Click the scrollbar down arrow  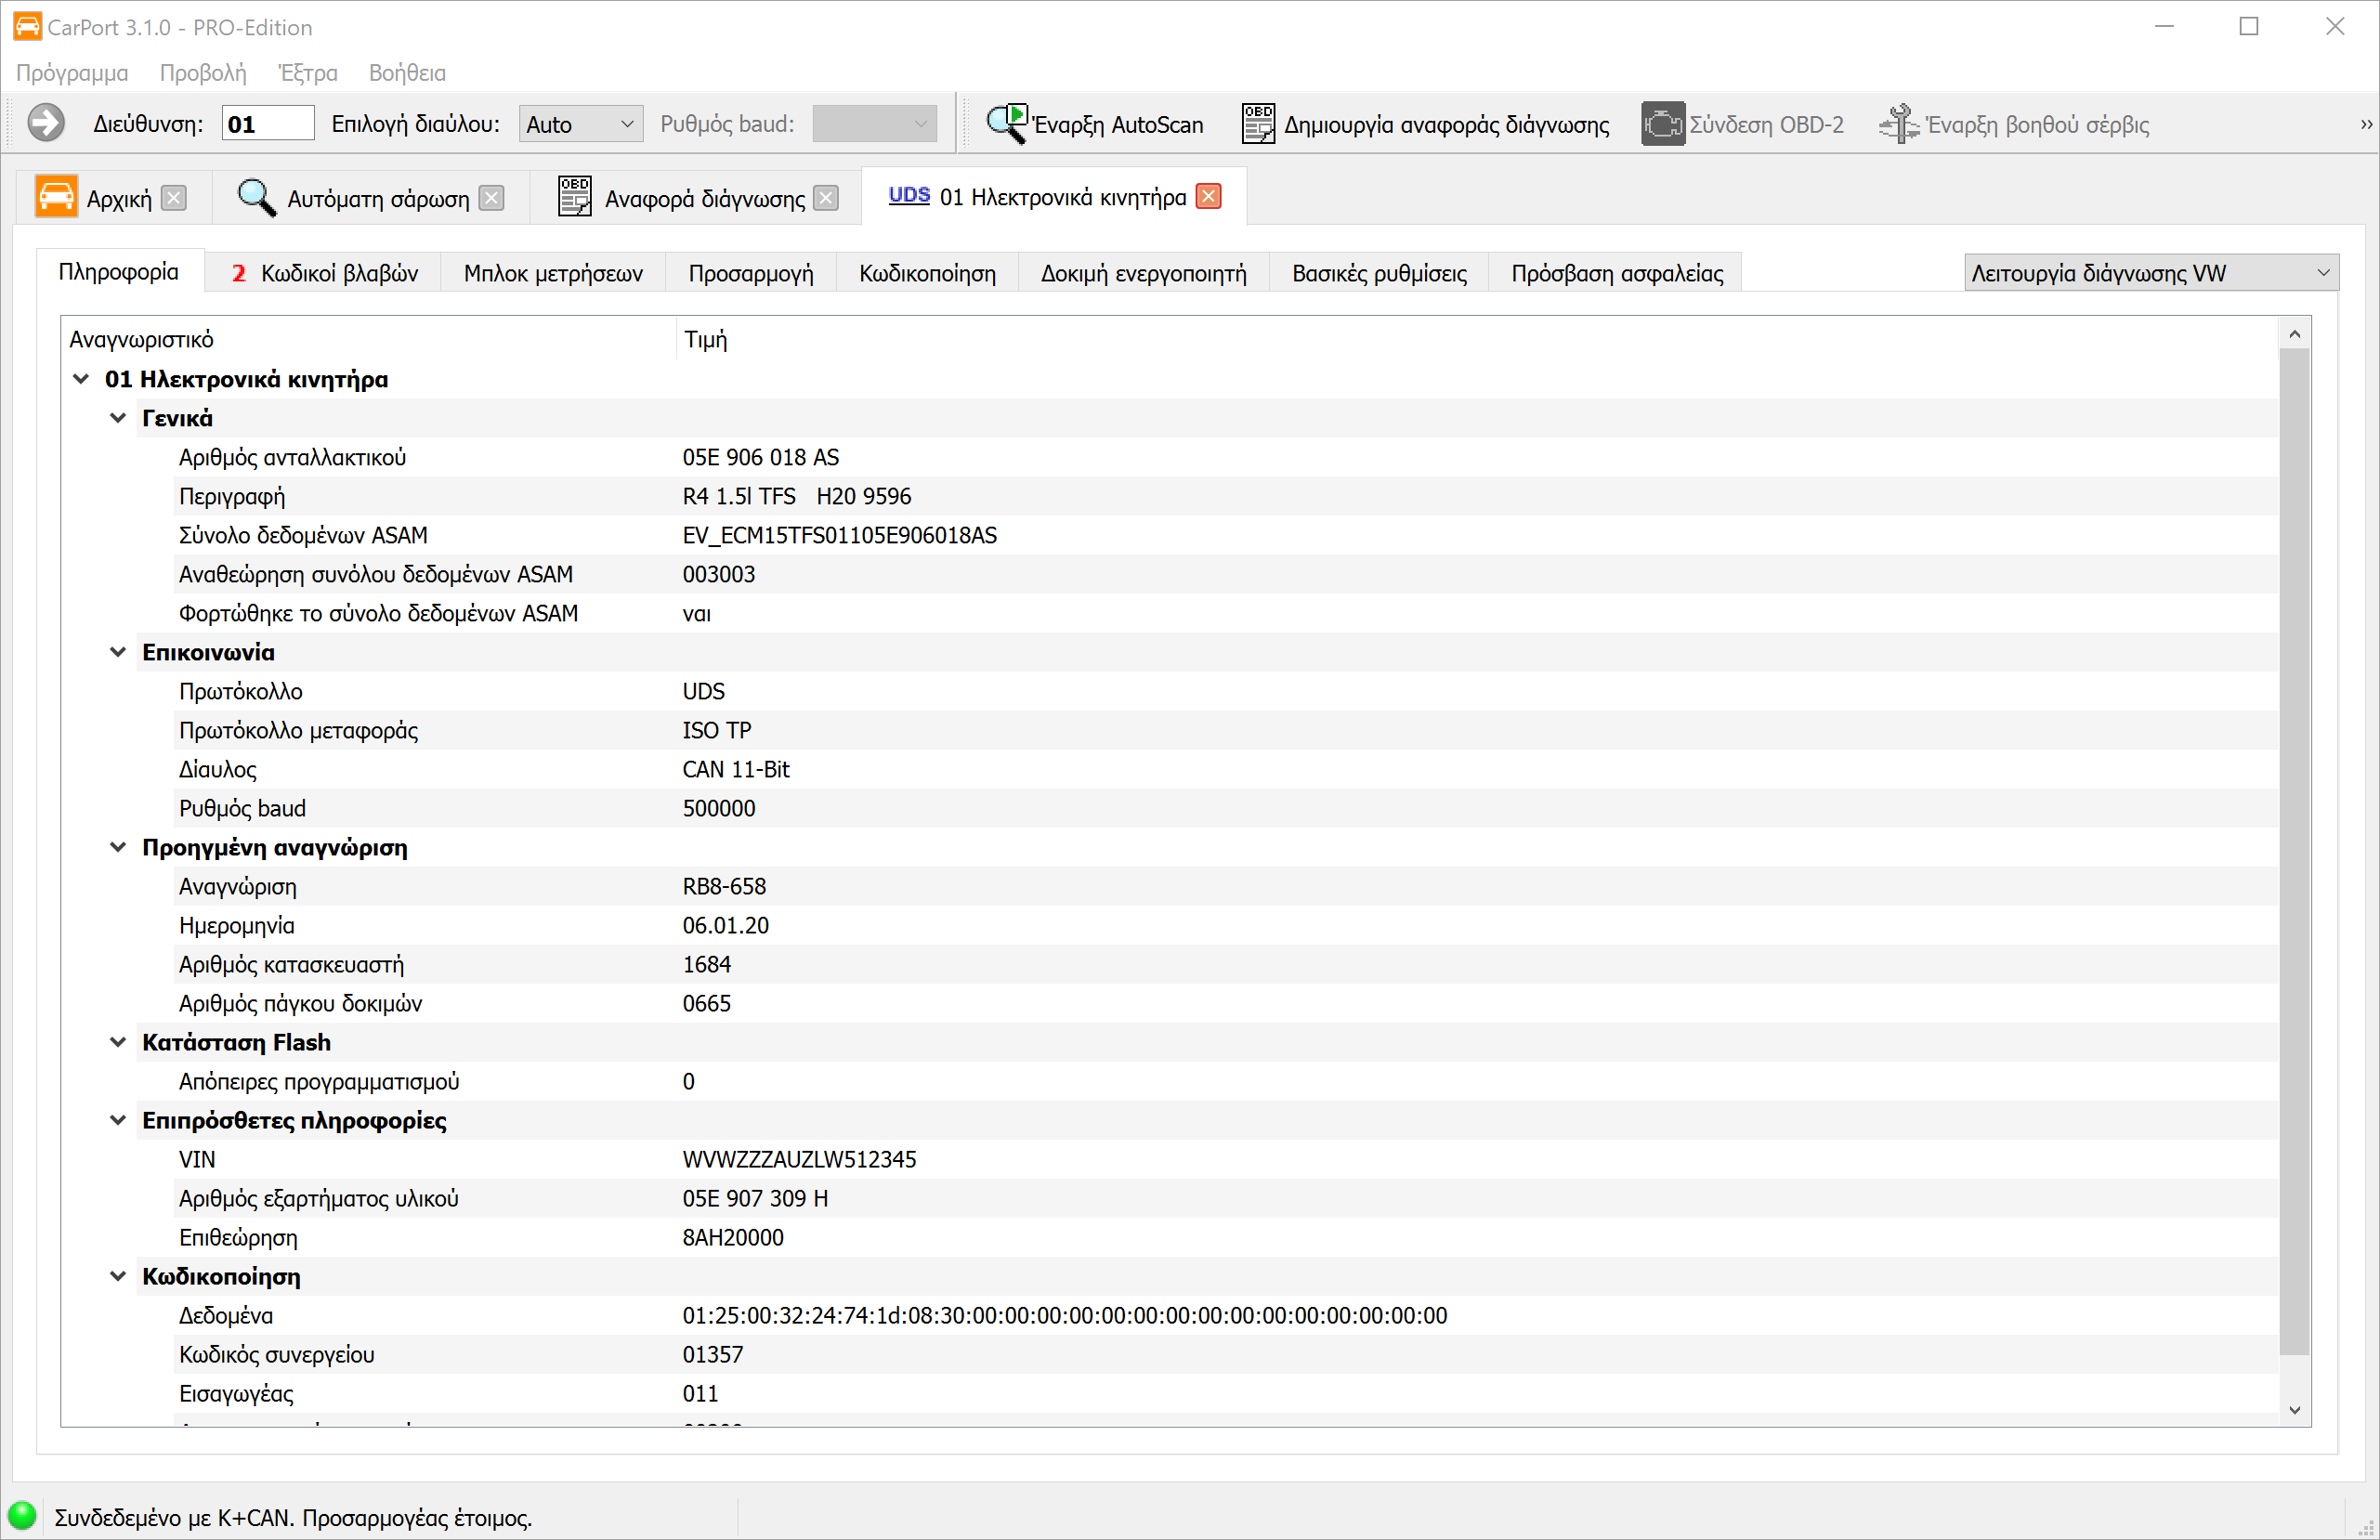pyautogui.click(x=2294, y=1410)
